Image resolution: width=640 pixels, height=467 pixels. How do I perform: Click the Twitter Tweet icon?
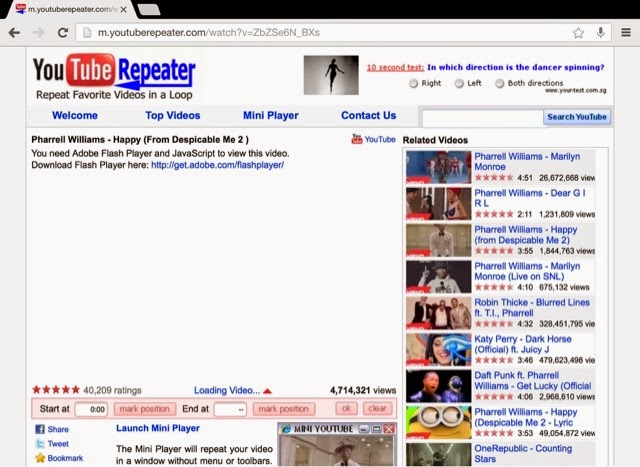40,444
